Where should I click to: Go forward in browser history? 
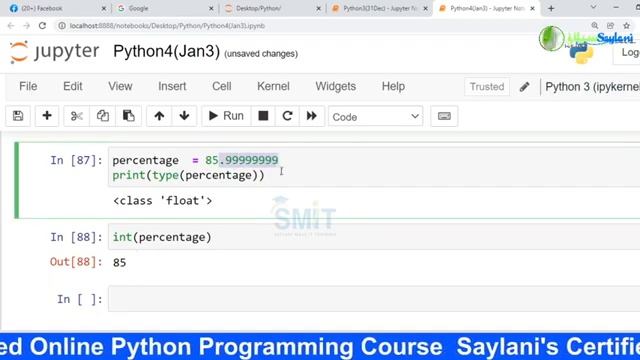[x=27, y=26]
